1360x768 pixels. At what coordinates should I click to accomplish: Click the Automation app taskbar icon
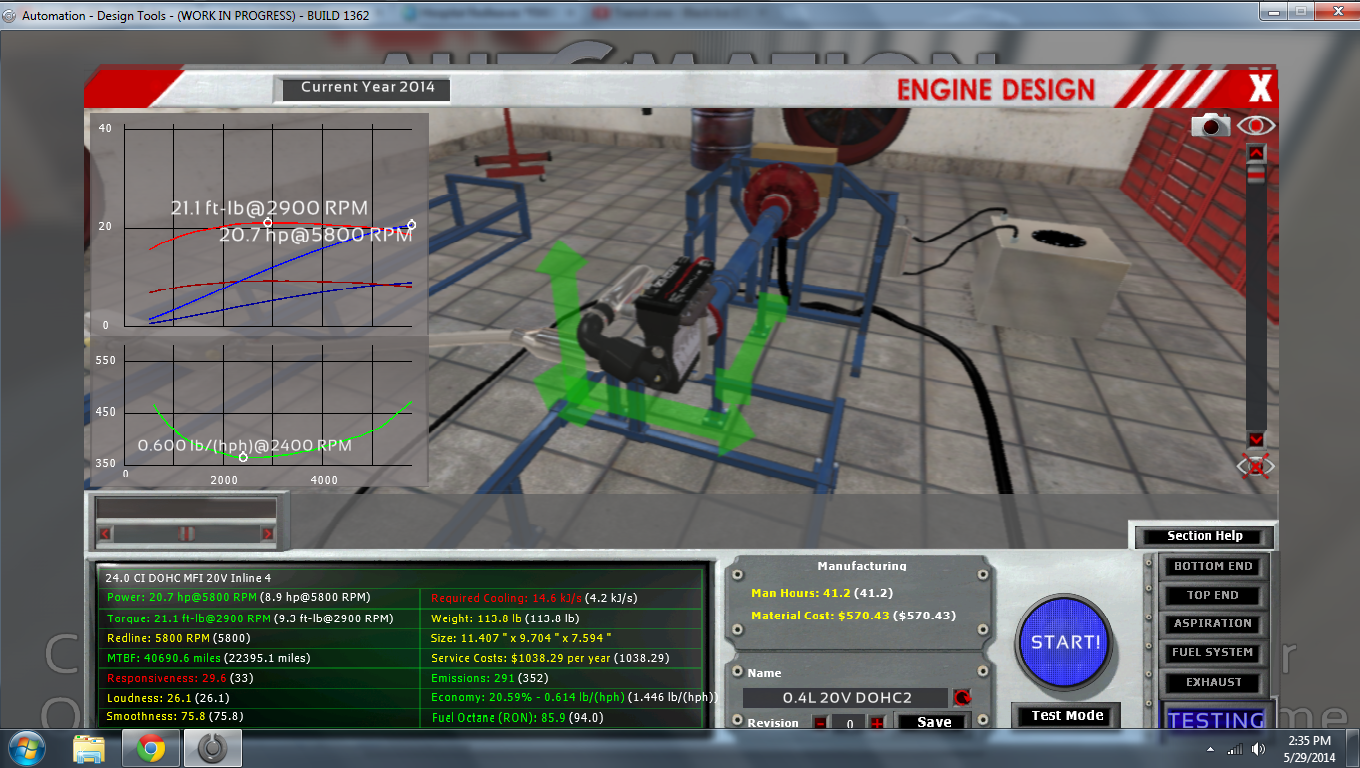213,748
